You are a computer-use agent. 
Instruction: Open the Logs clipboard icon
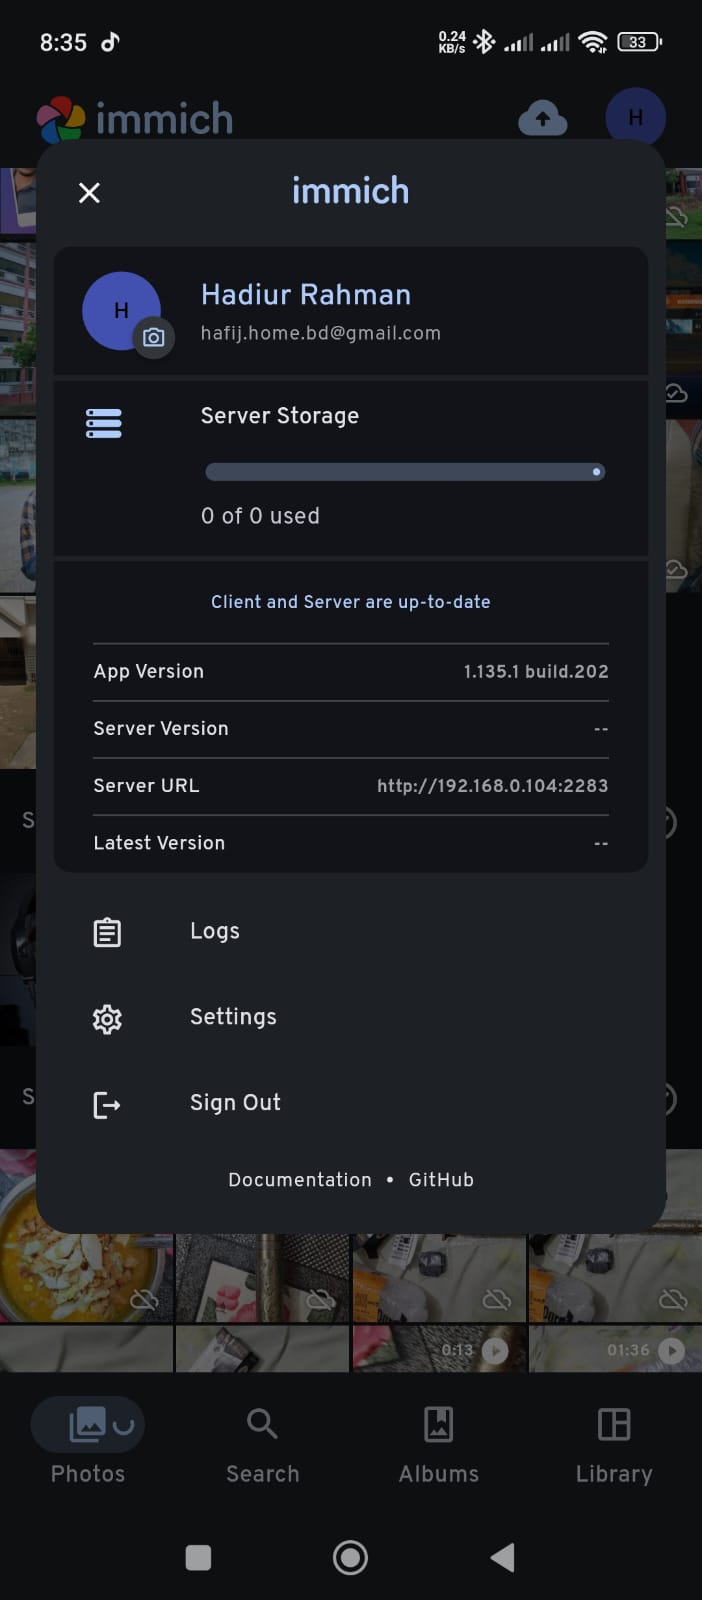pyautogui.click(x=107, y=932)
